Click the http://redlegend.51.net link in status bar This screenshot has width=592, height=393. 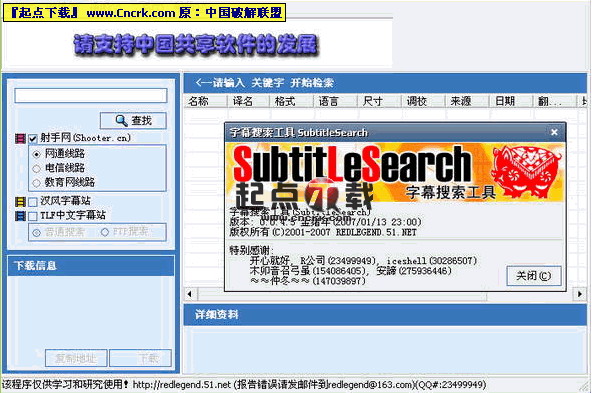click(x=182, y=385)
